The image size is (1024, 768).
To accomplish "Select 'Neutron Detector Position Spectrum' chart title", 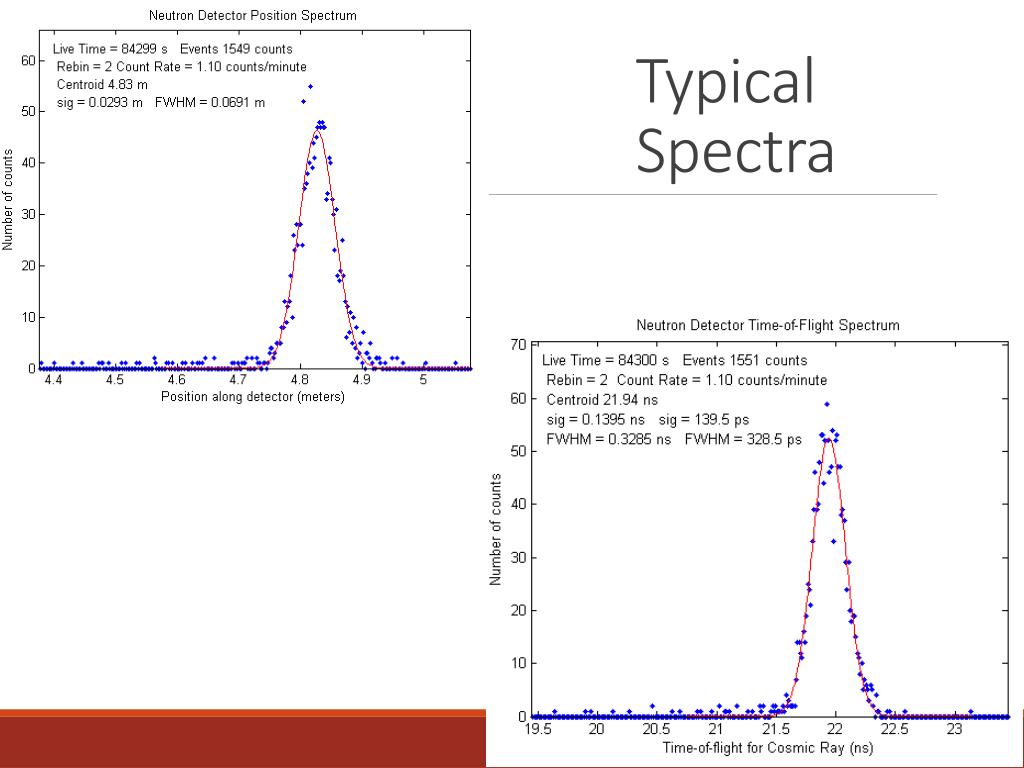I will 253,15.
